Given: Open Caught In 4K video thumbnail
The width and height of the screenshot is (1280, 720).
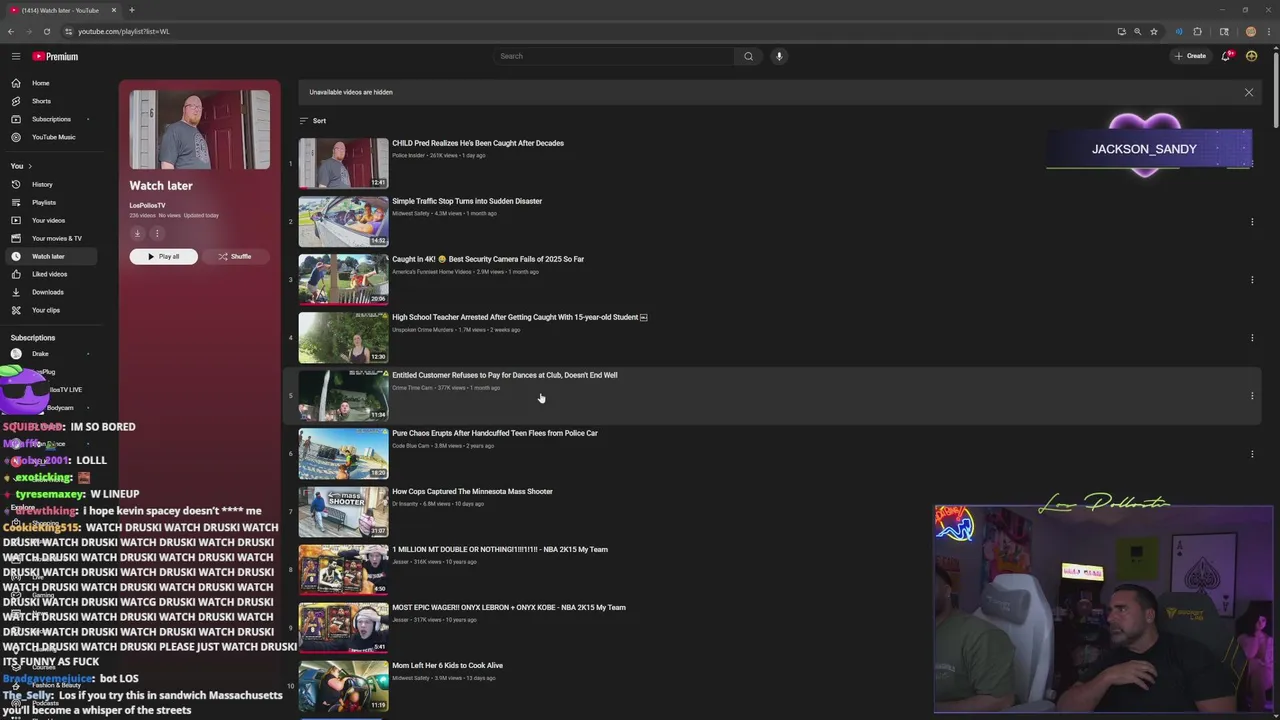Looking at the screenshot, I should point(343,279).
